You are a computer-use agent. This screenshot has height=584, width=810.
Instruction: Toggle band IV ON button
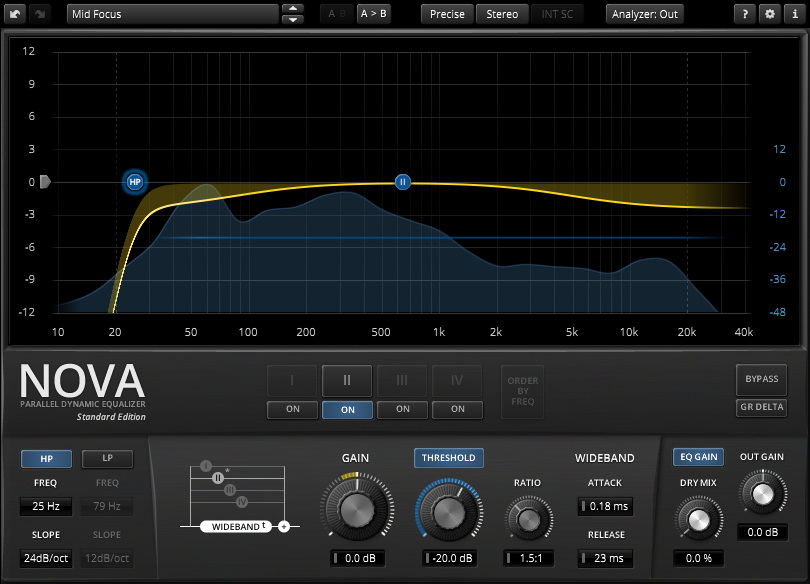click(x=458, y=409)
